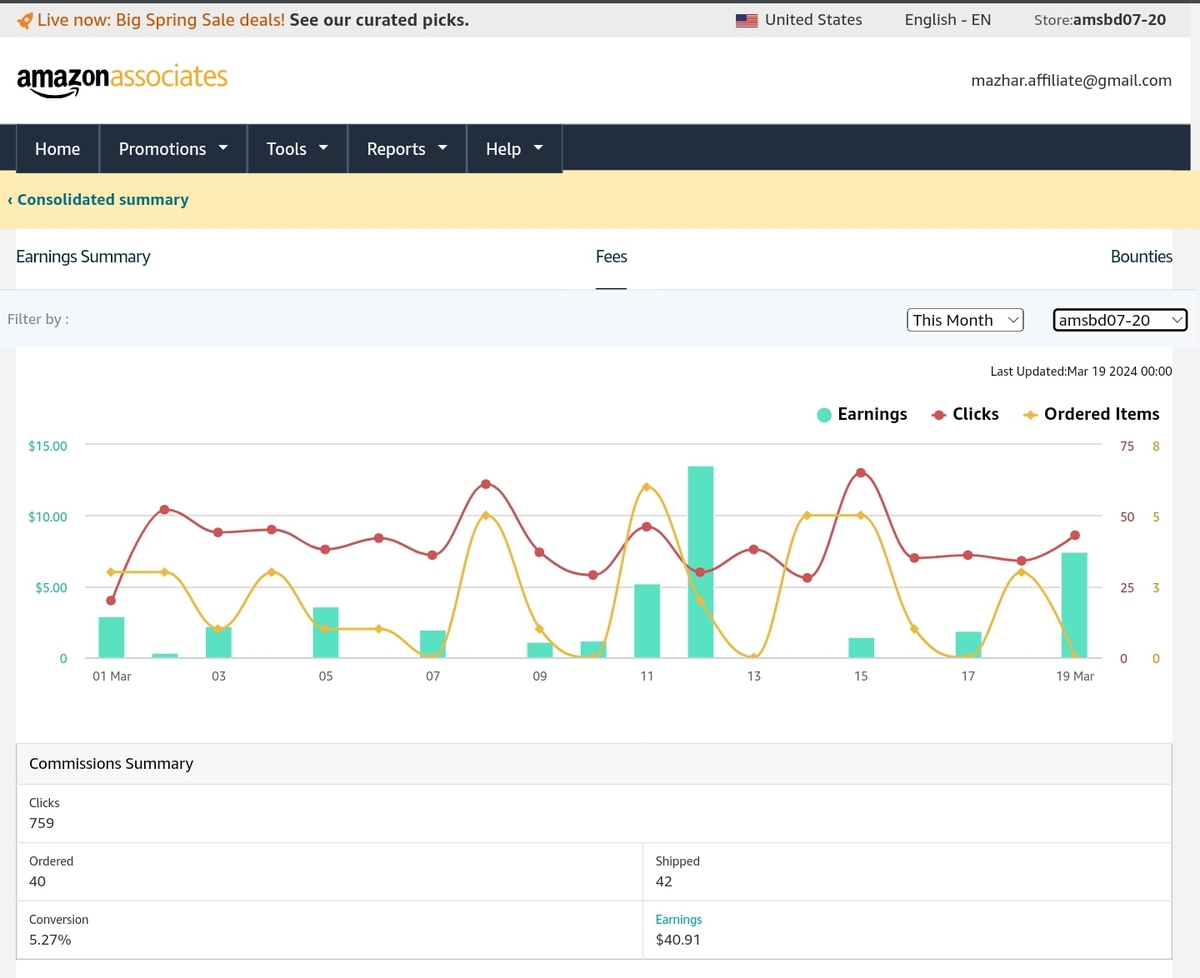Toggle the Earnings series in the chart legend

coord(862,414)
